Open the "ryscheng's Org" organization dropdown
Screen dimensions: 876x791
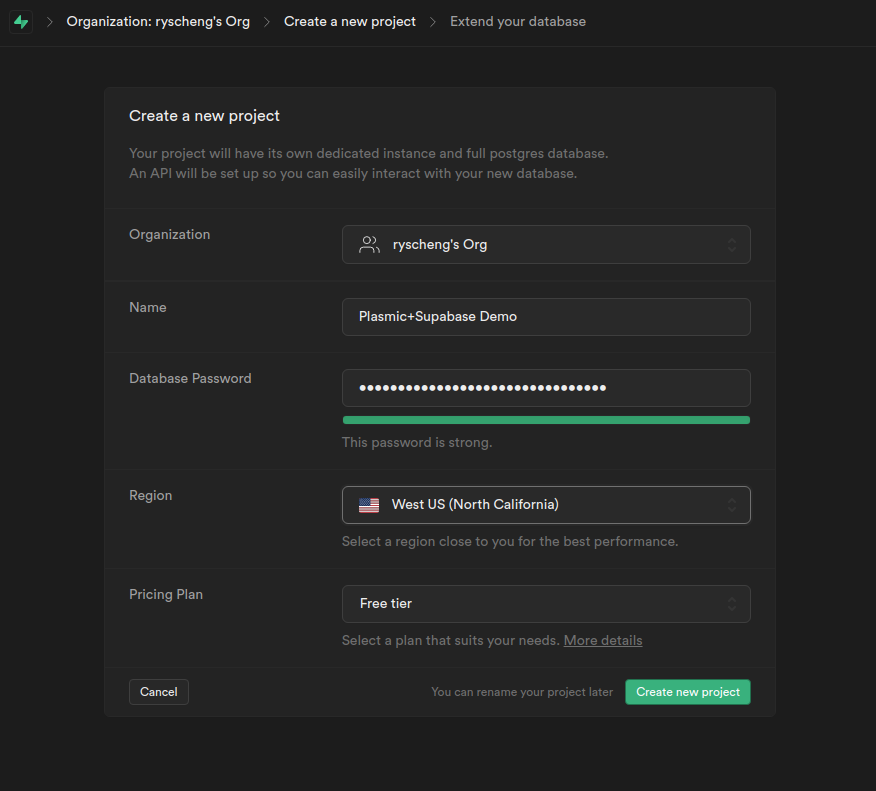coord(545,244)
